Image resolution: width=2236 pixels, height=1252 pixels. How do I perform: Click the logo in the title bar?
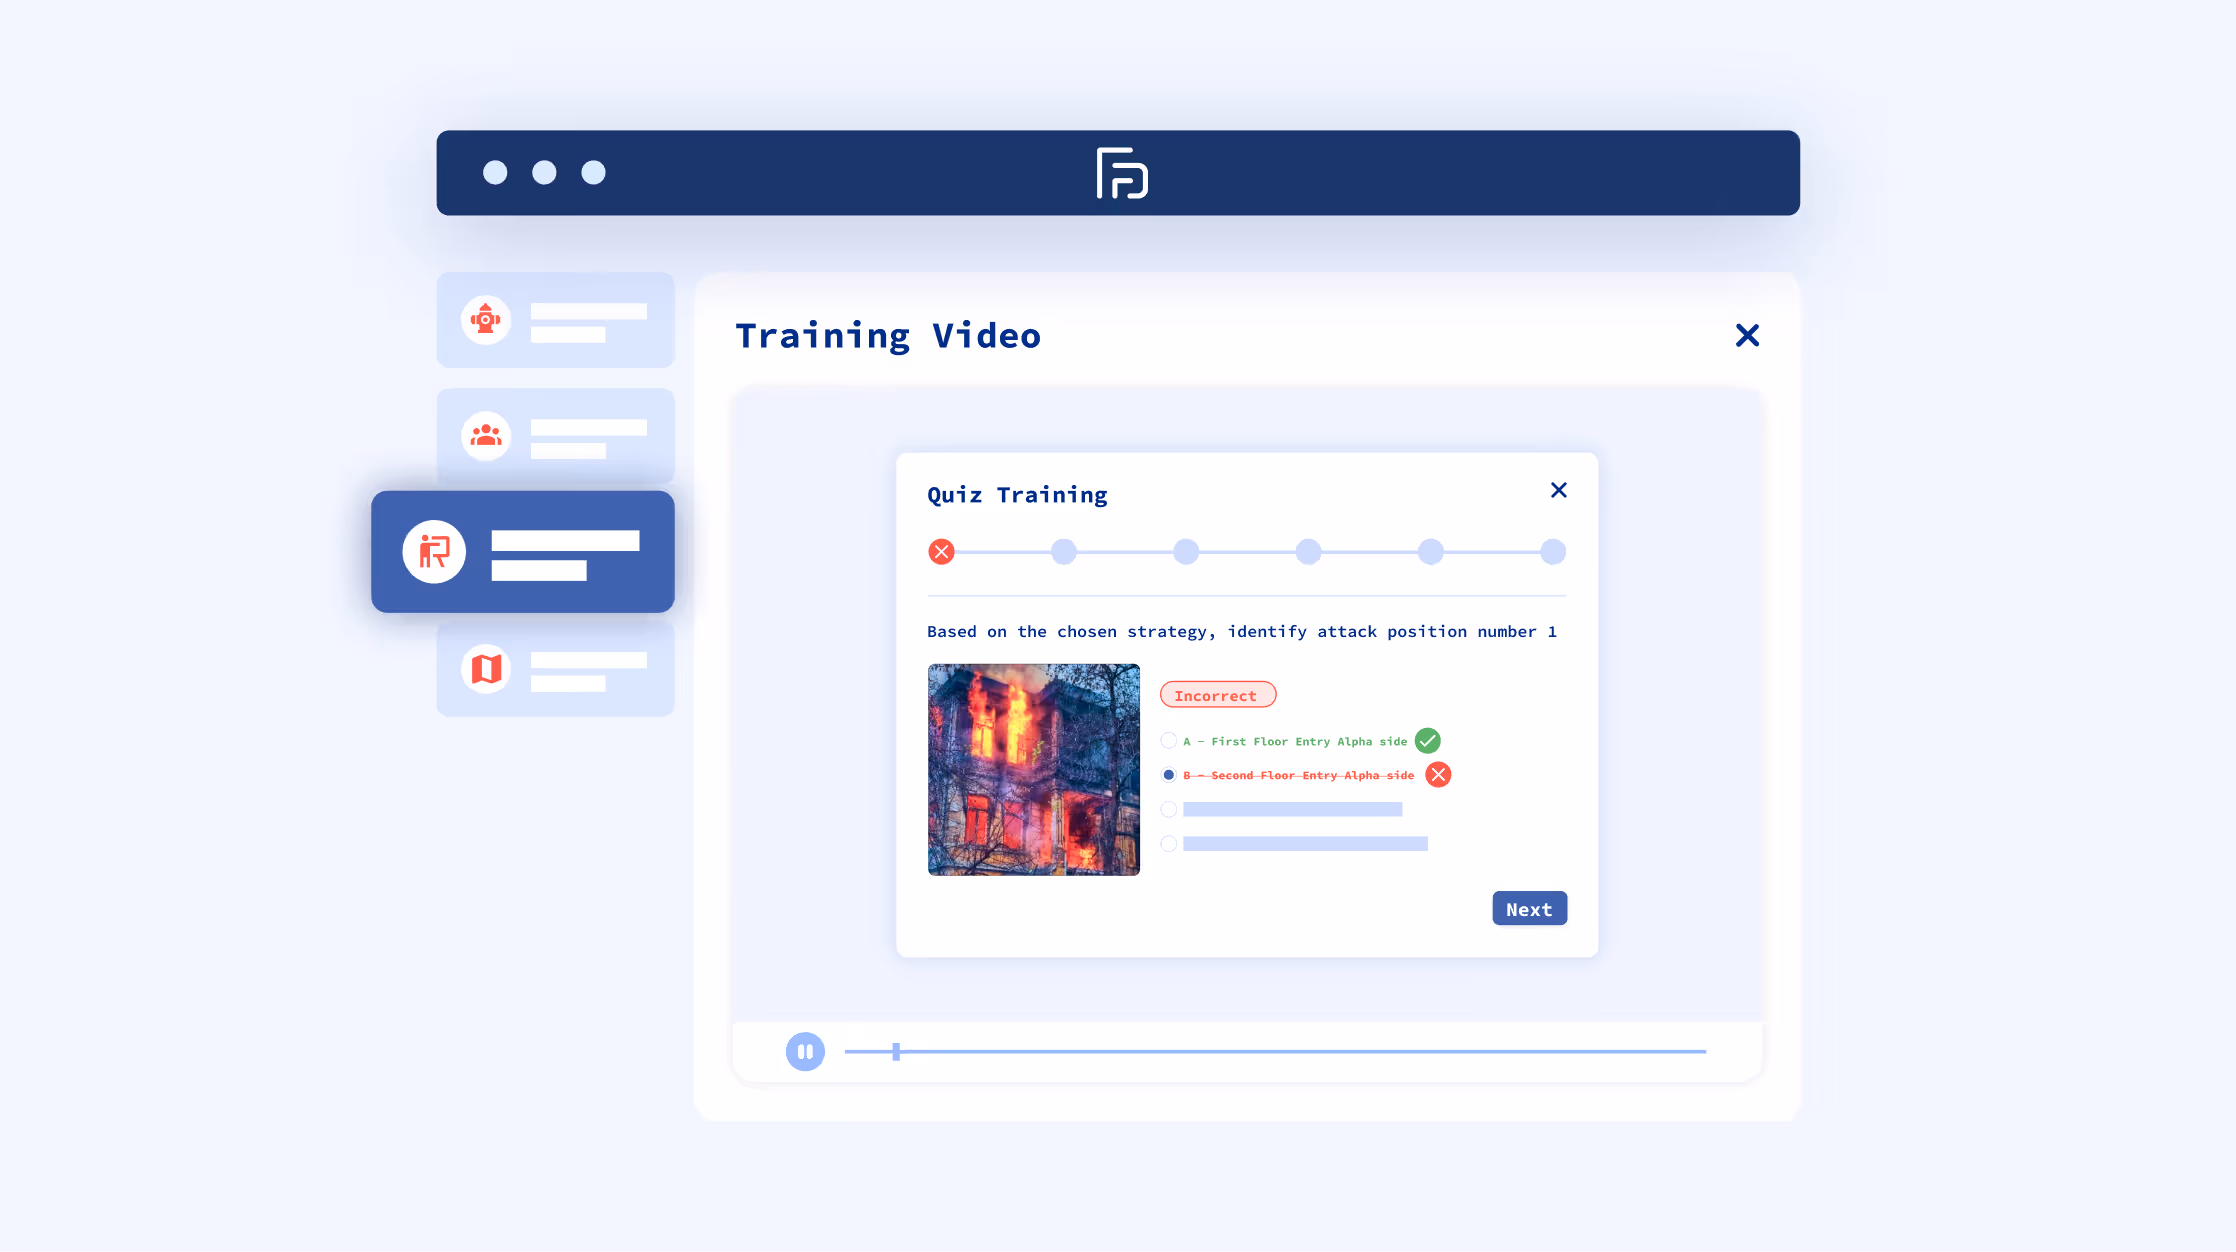pos(1121,173)
